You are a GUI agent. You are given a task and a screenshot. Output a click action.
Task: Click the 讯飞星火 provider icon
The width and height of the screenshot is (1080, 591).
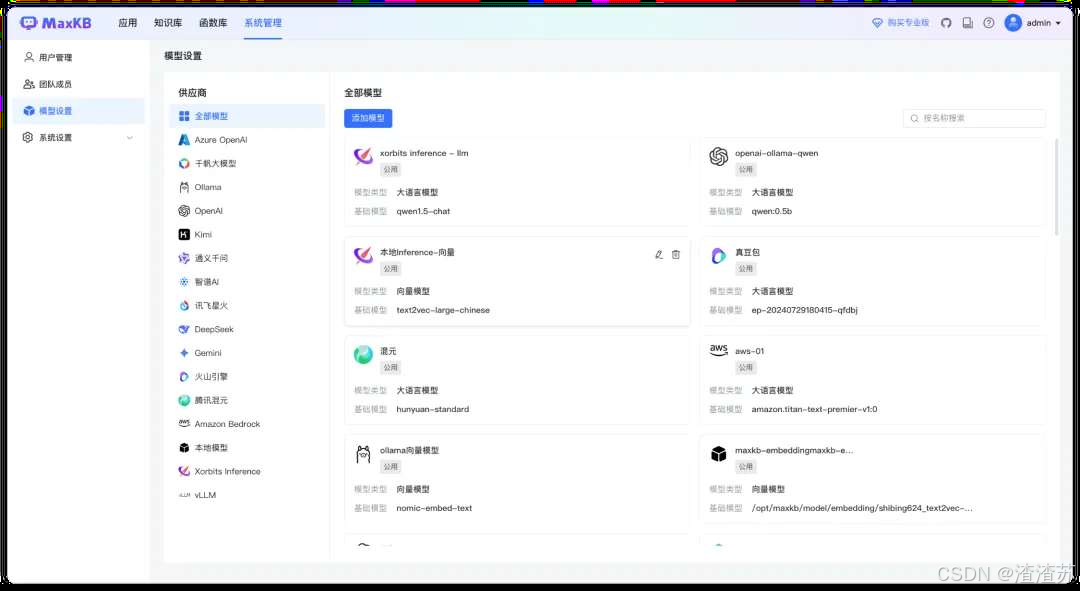click(x=184, y=306)
